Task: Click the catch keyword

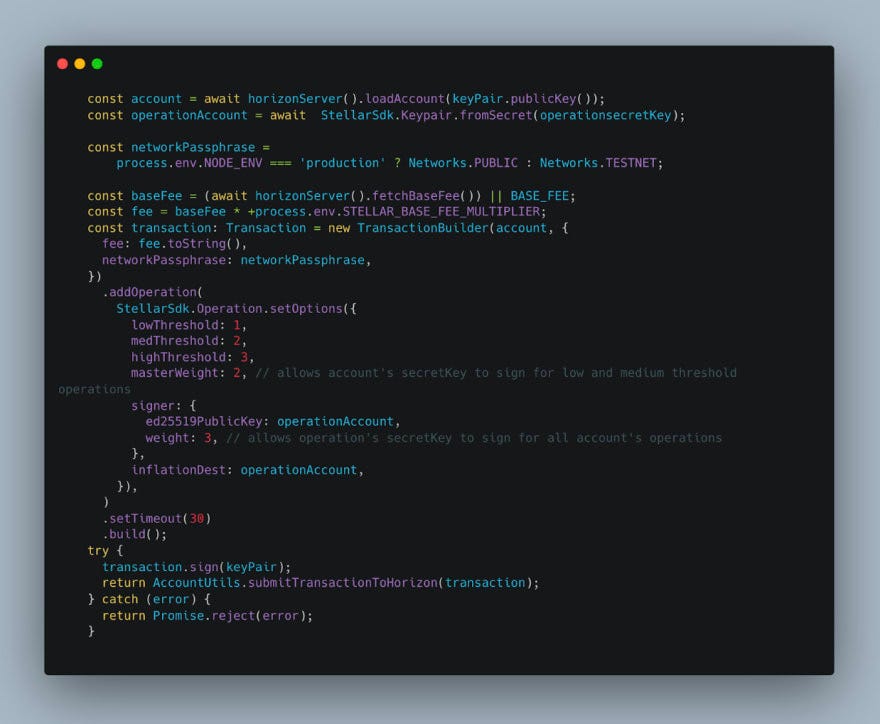Action: pyautogui.click(x=120, y=599)
